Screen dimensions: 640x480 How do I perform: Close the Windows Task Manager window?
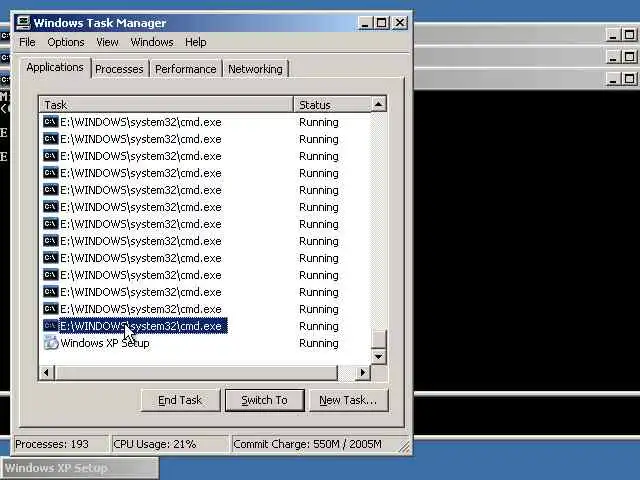(400, 23)
